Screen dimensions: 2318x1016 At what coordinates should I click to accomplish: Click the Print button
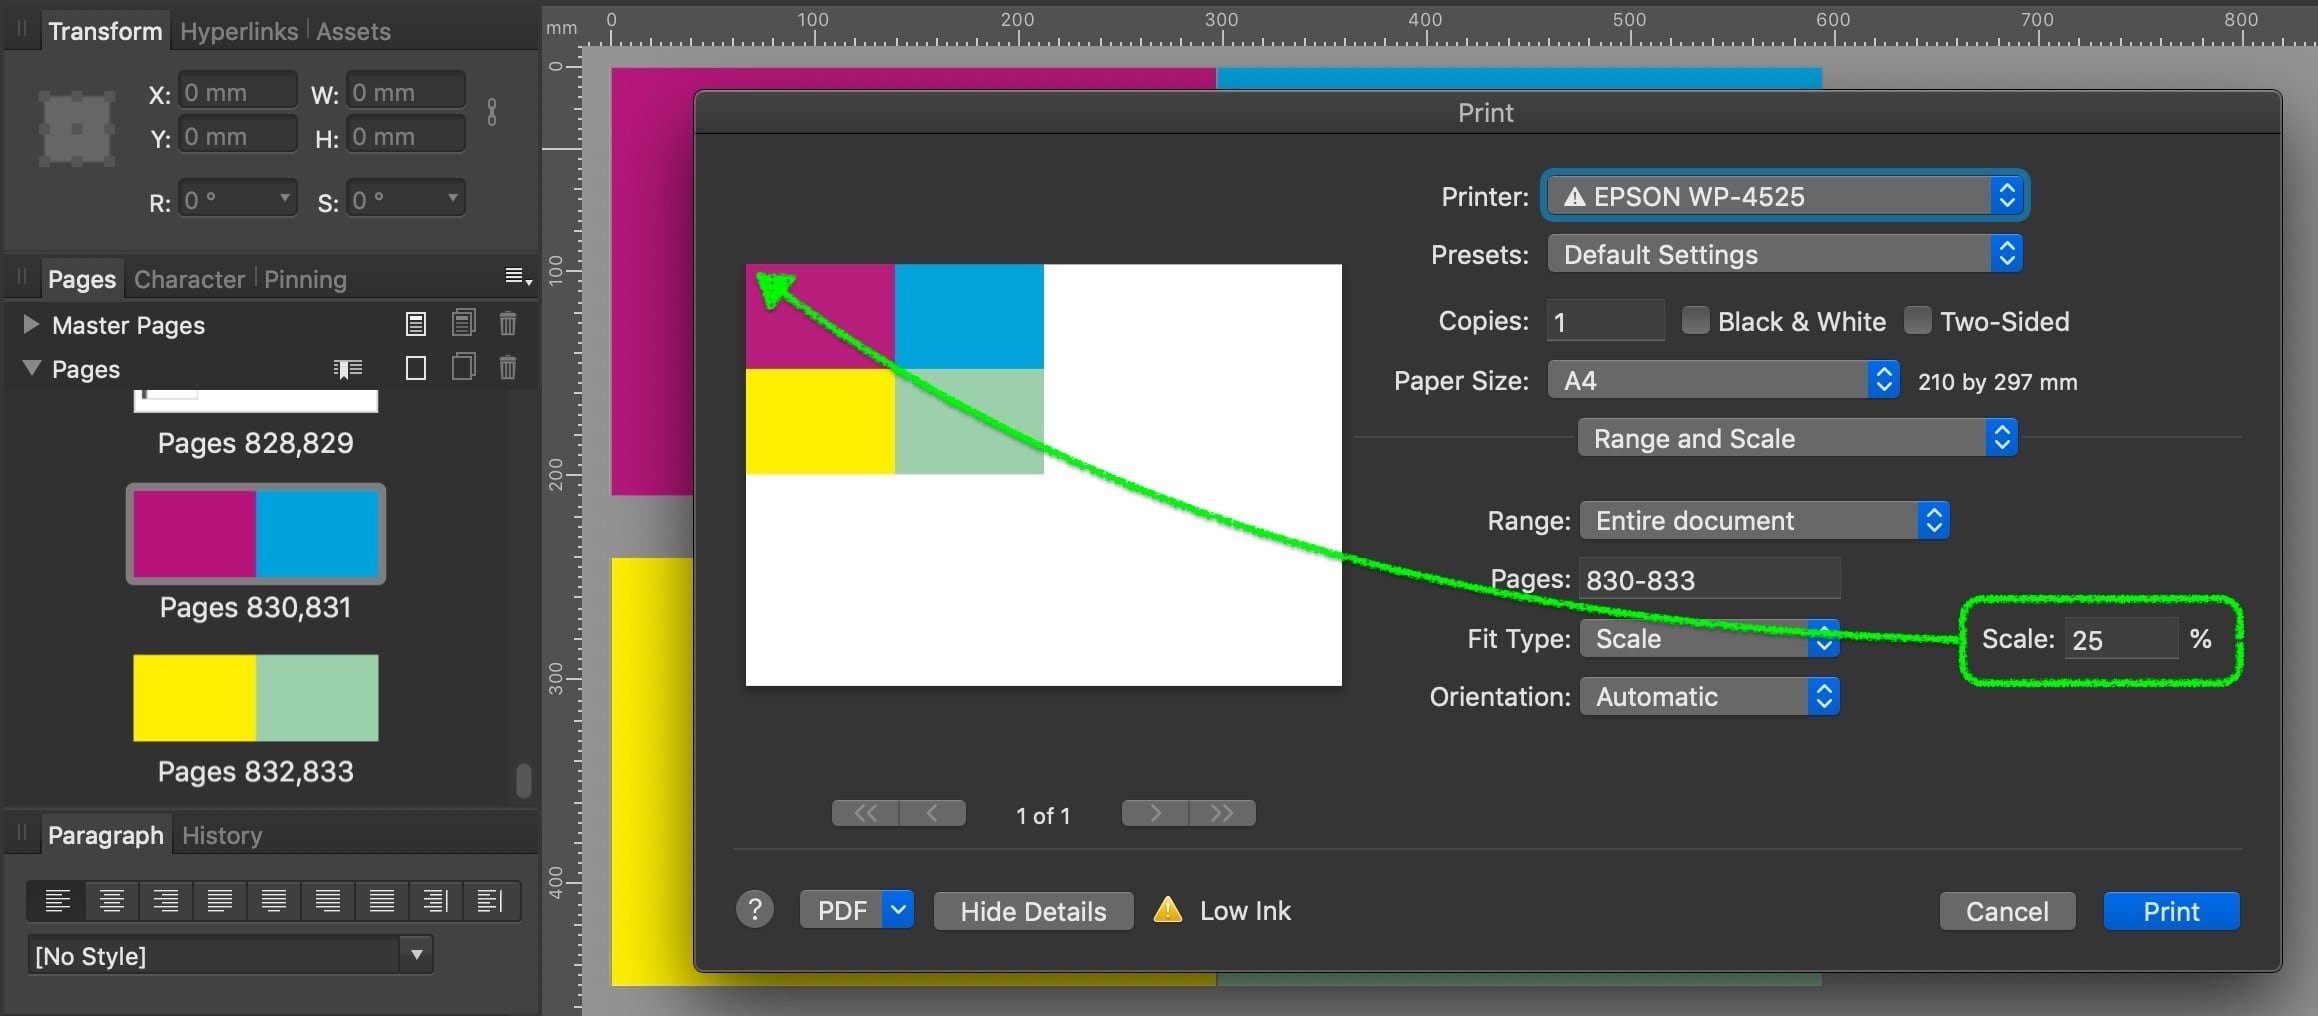point(2171,911)
